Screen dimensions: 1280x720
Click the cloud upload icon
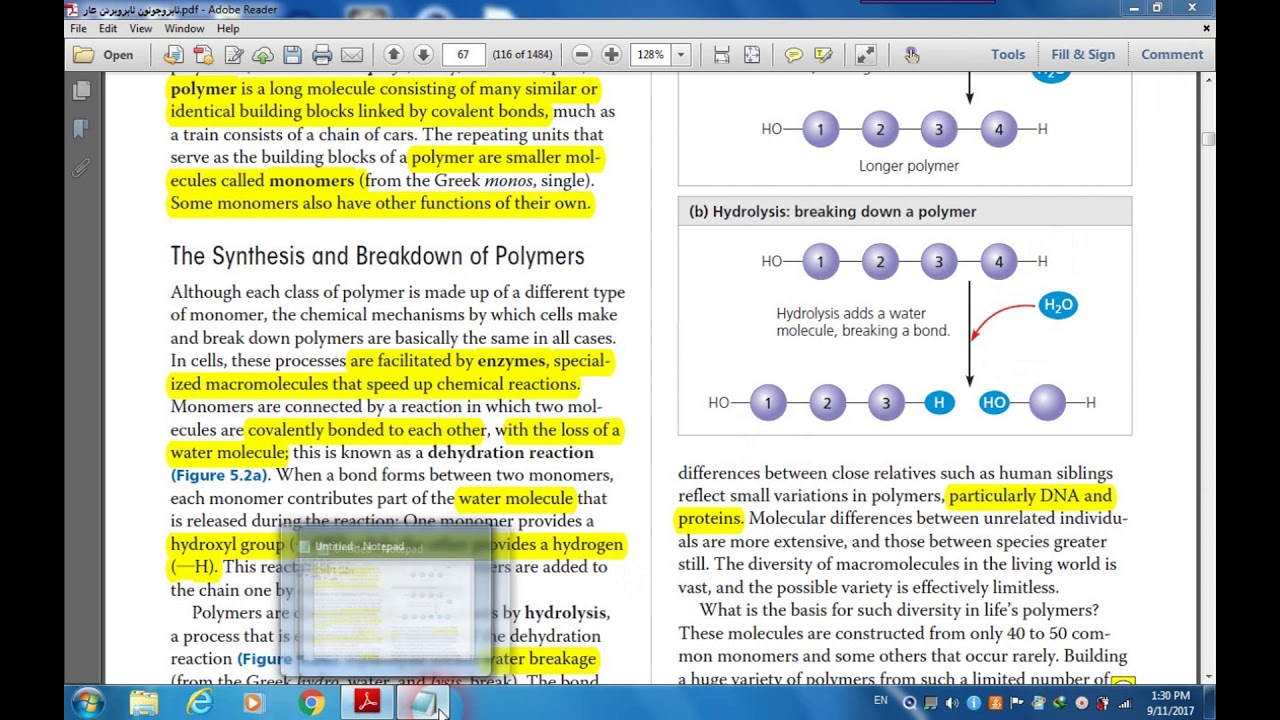point(263,55)
